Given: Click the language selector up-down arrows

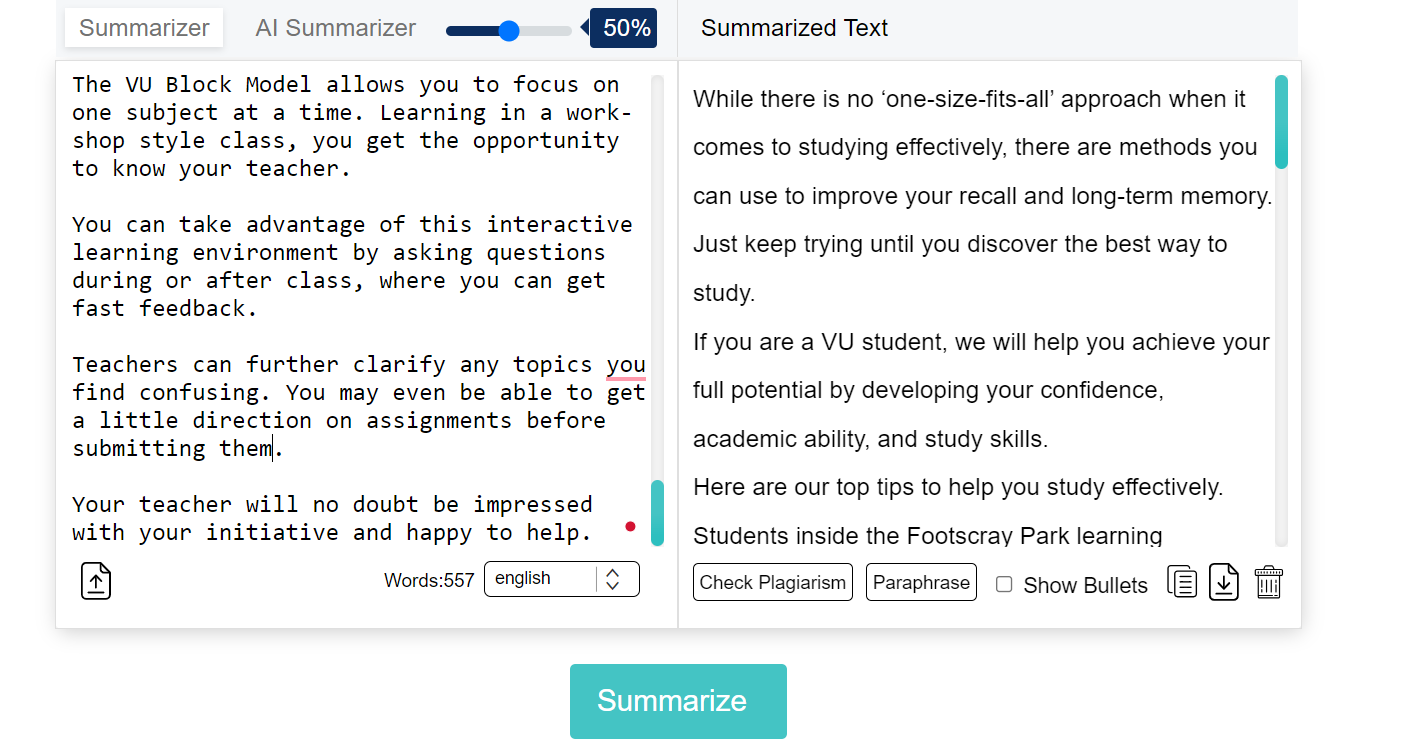Looking at the screenshot, I should (x=613, y=579).
